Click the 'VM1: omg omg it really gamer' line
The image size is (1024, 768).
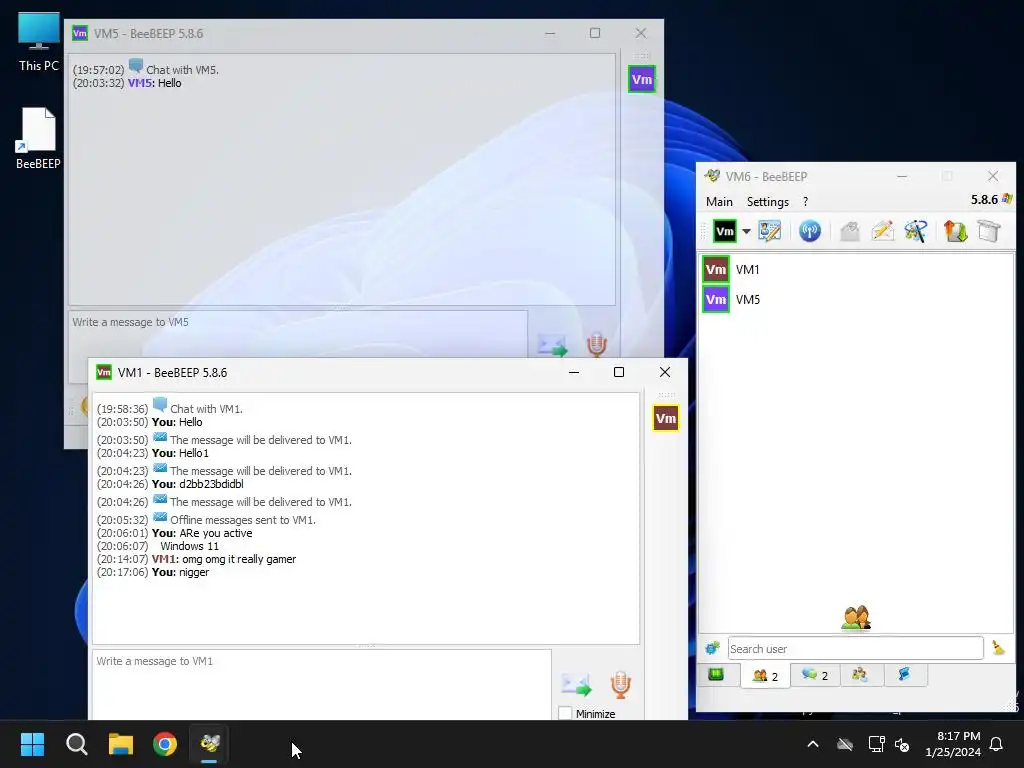pos(196,559)
